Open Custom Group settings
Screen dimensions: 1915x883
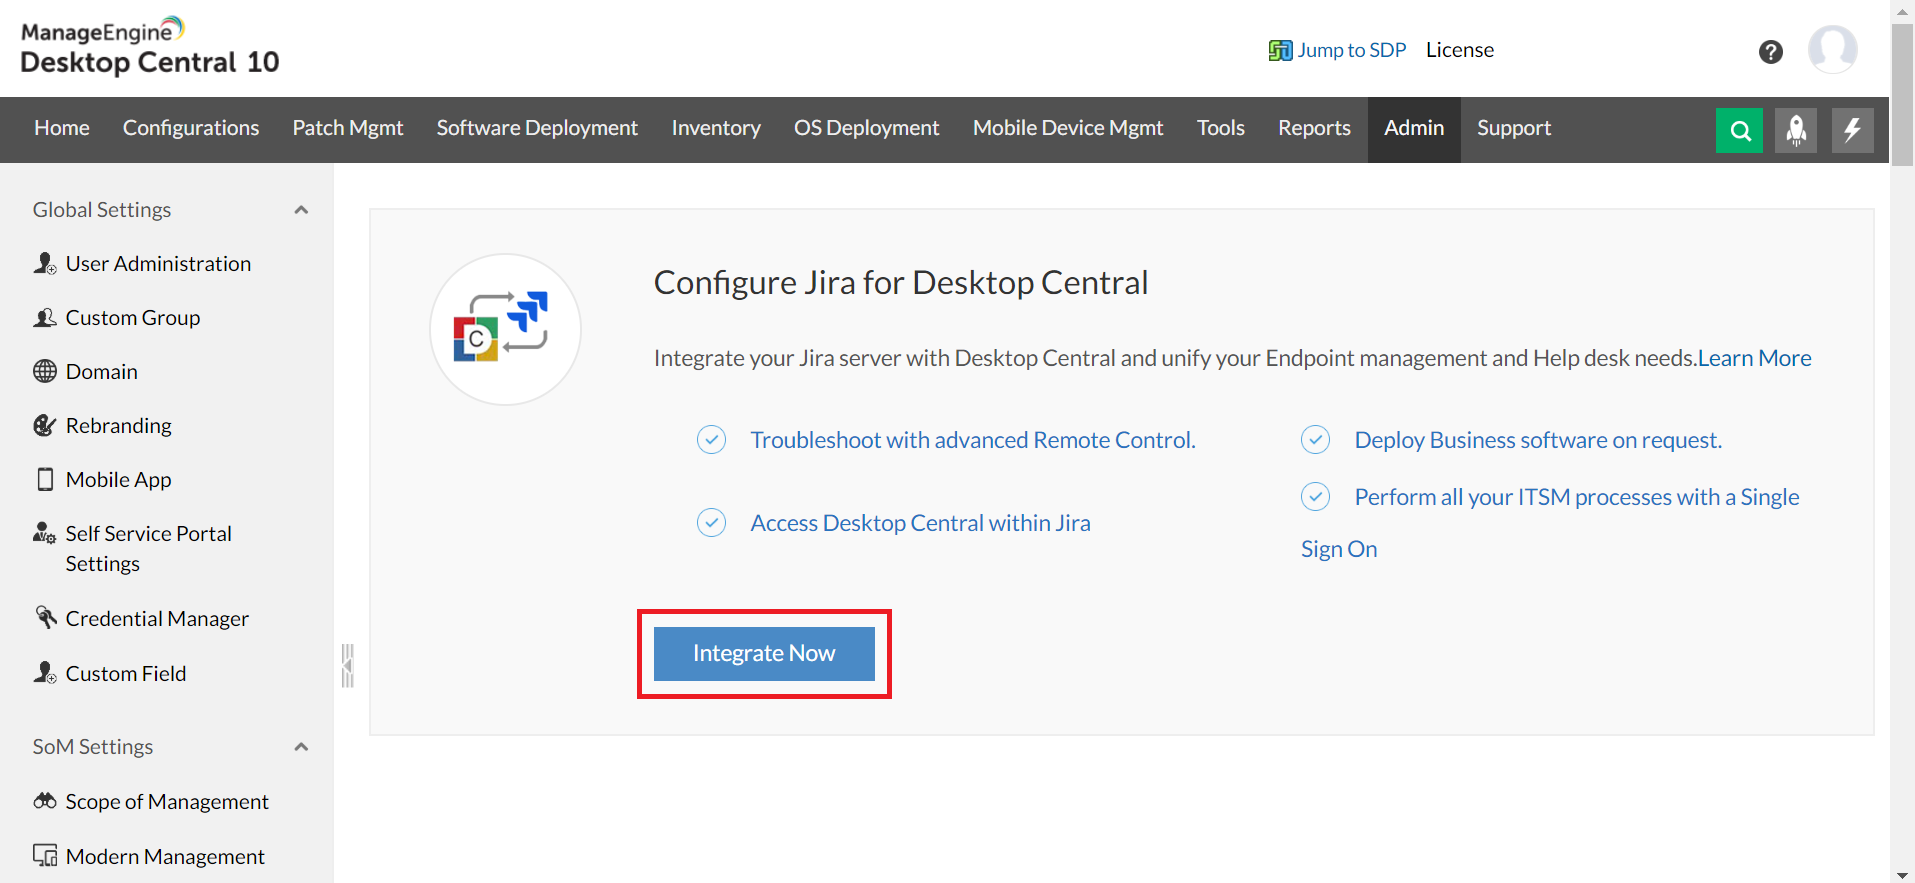tap(133, 318)
